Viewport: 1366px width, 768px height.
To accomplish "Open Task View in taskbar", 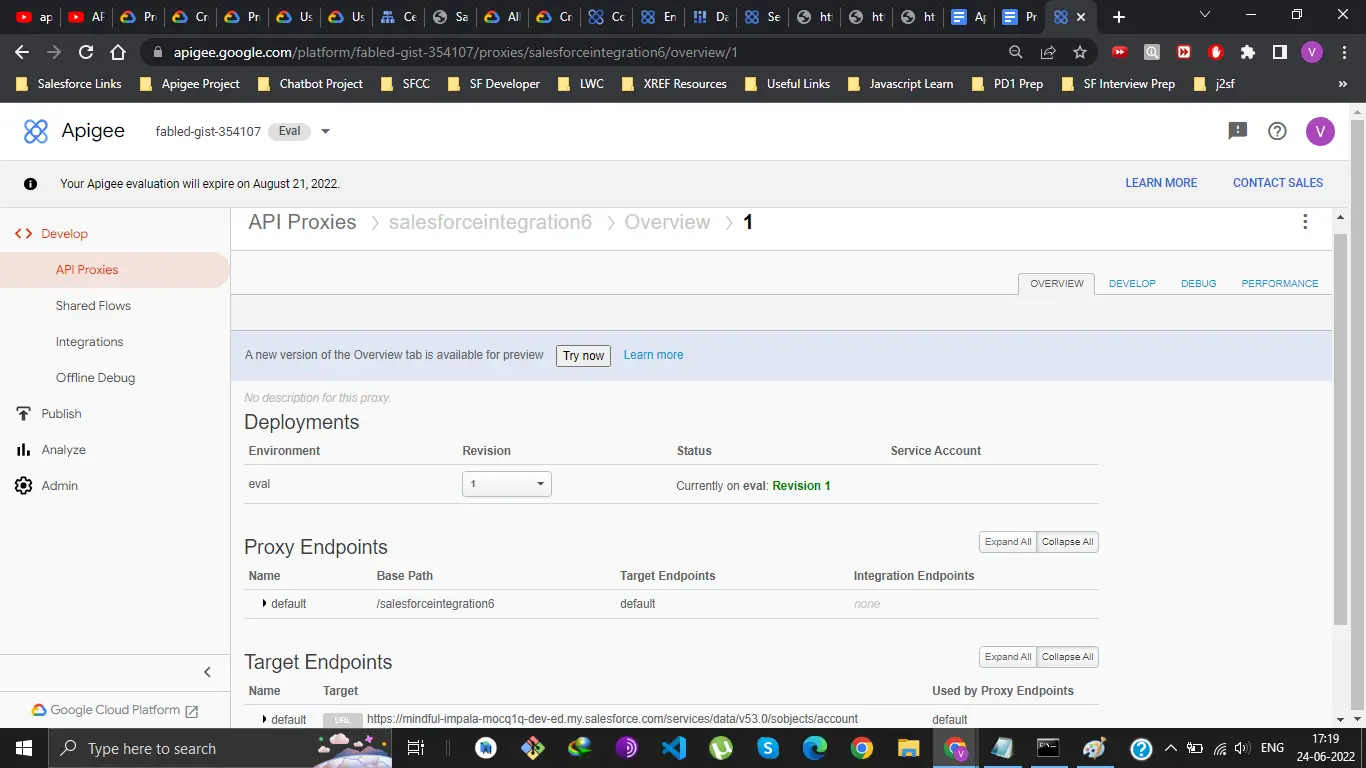I will (417, 748).
